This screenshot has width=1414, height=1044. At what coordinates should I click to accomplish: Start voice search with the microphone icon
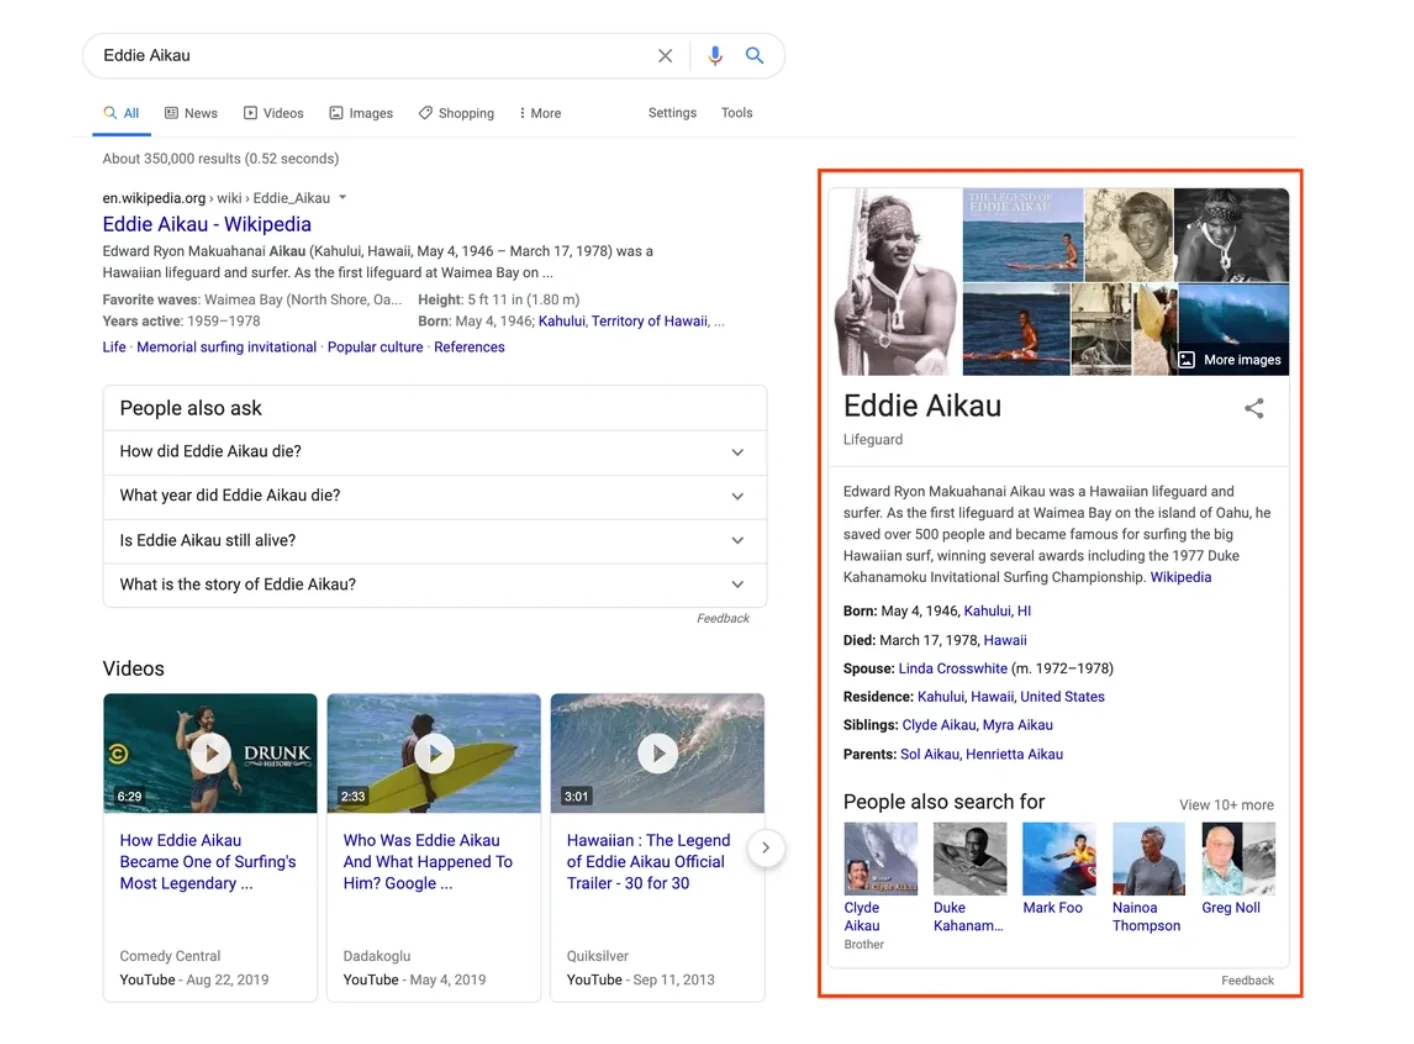point(714,55)
